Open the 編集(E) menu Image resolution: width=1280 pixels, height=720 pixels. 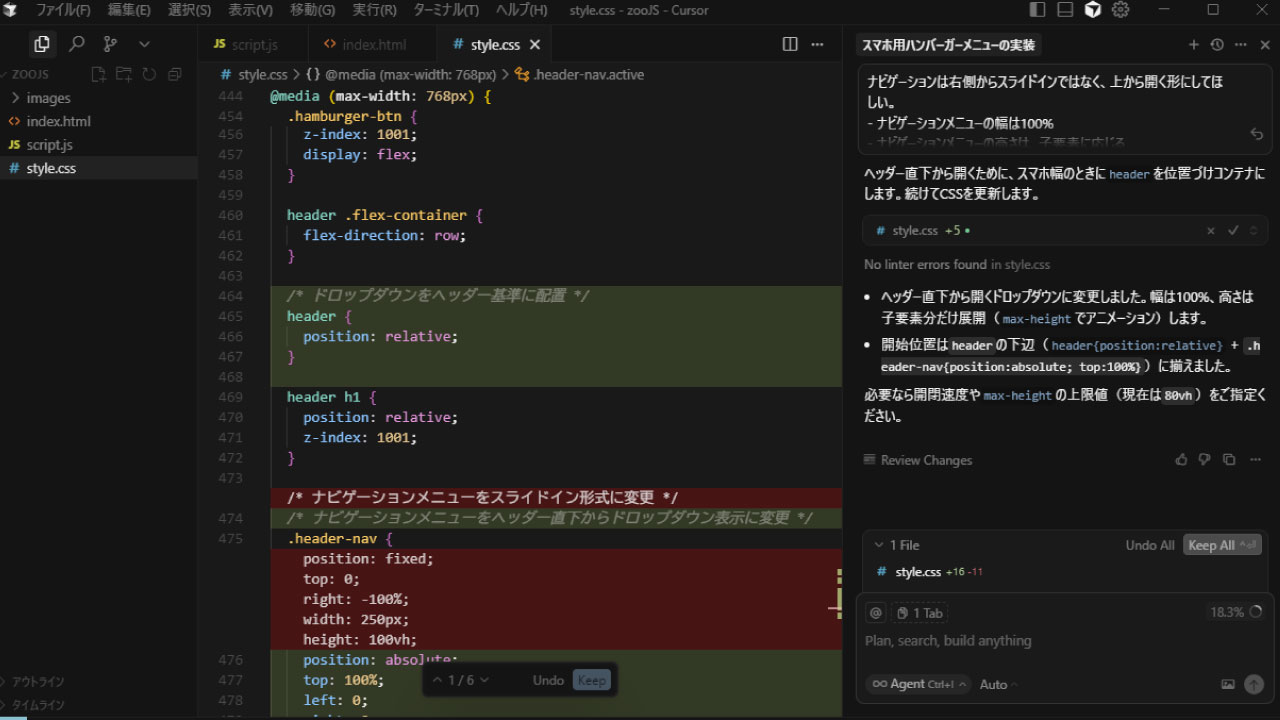[129, 10]
